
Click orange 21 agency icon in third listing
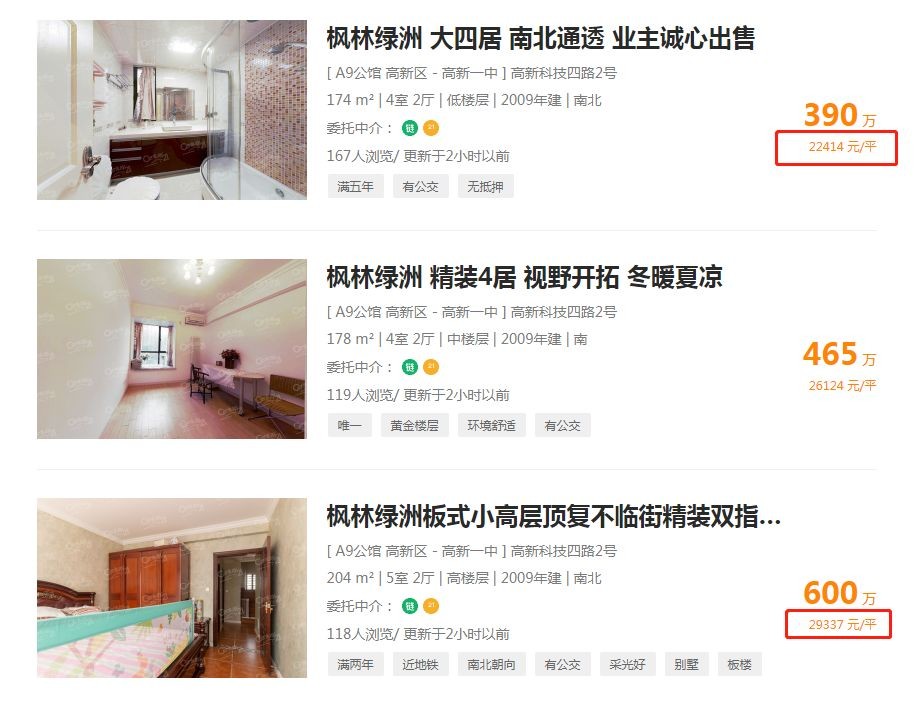pyautogui.click(x=431, y=606)
